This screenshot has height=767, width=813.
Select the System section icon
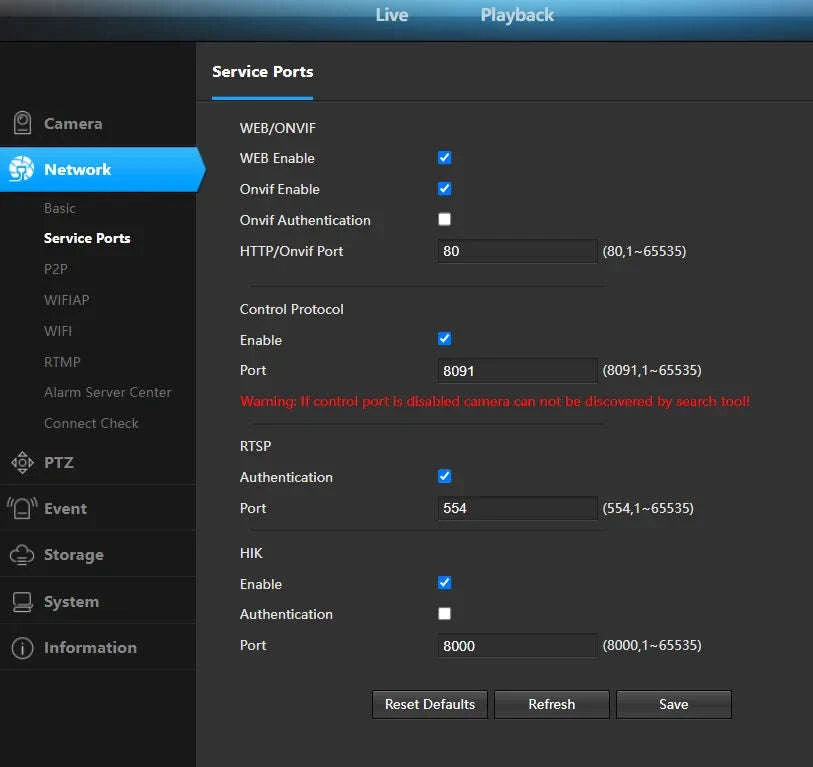tap(22, 600)
